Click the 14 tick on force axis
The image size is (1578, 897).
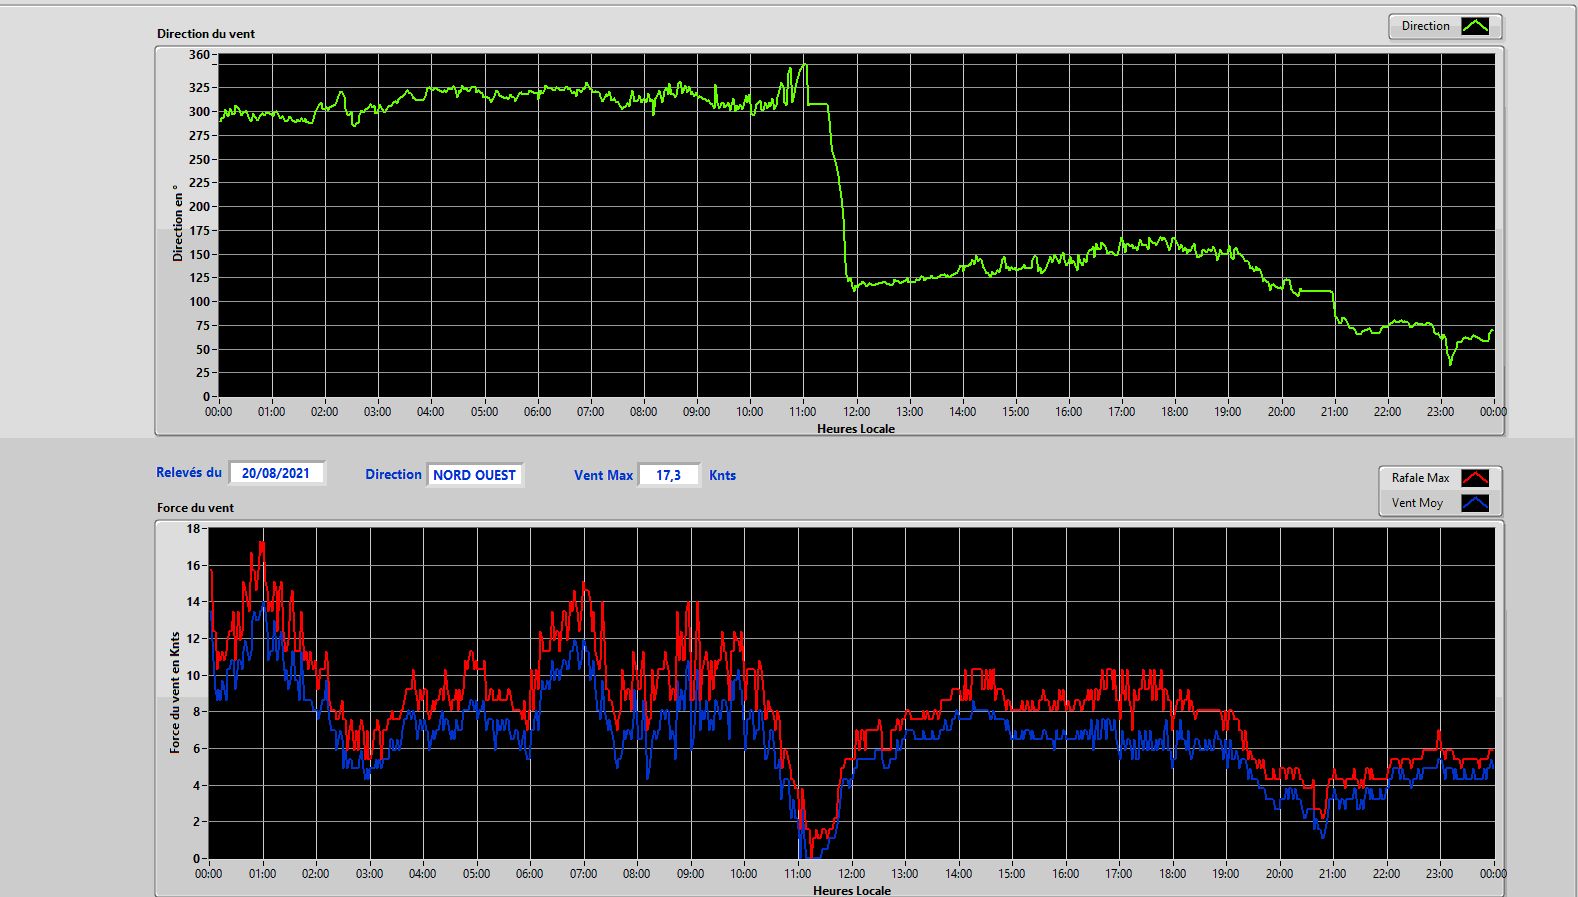[x=193, y=602]
